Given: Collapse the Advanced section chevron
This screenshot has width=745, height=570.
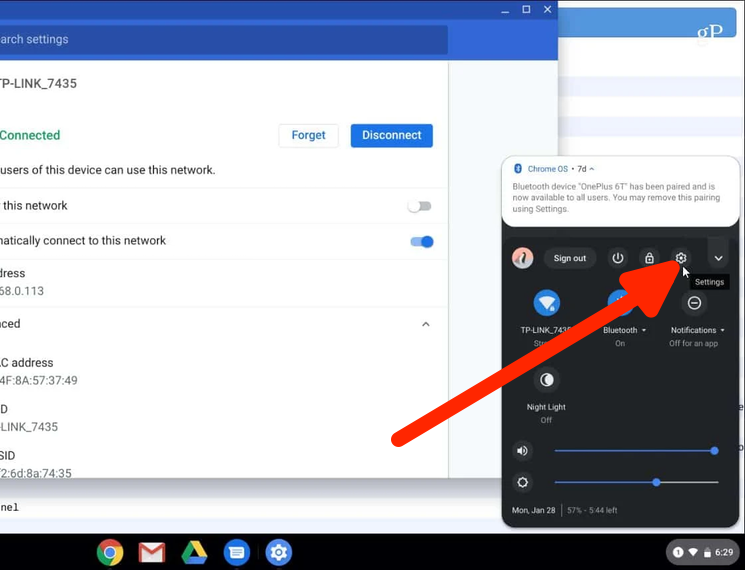Looking at the screenshot, I should [426, 324].
